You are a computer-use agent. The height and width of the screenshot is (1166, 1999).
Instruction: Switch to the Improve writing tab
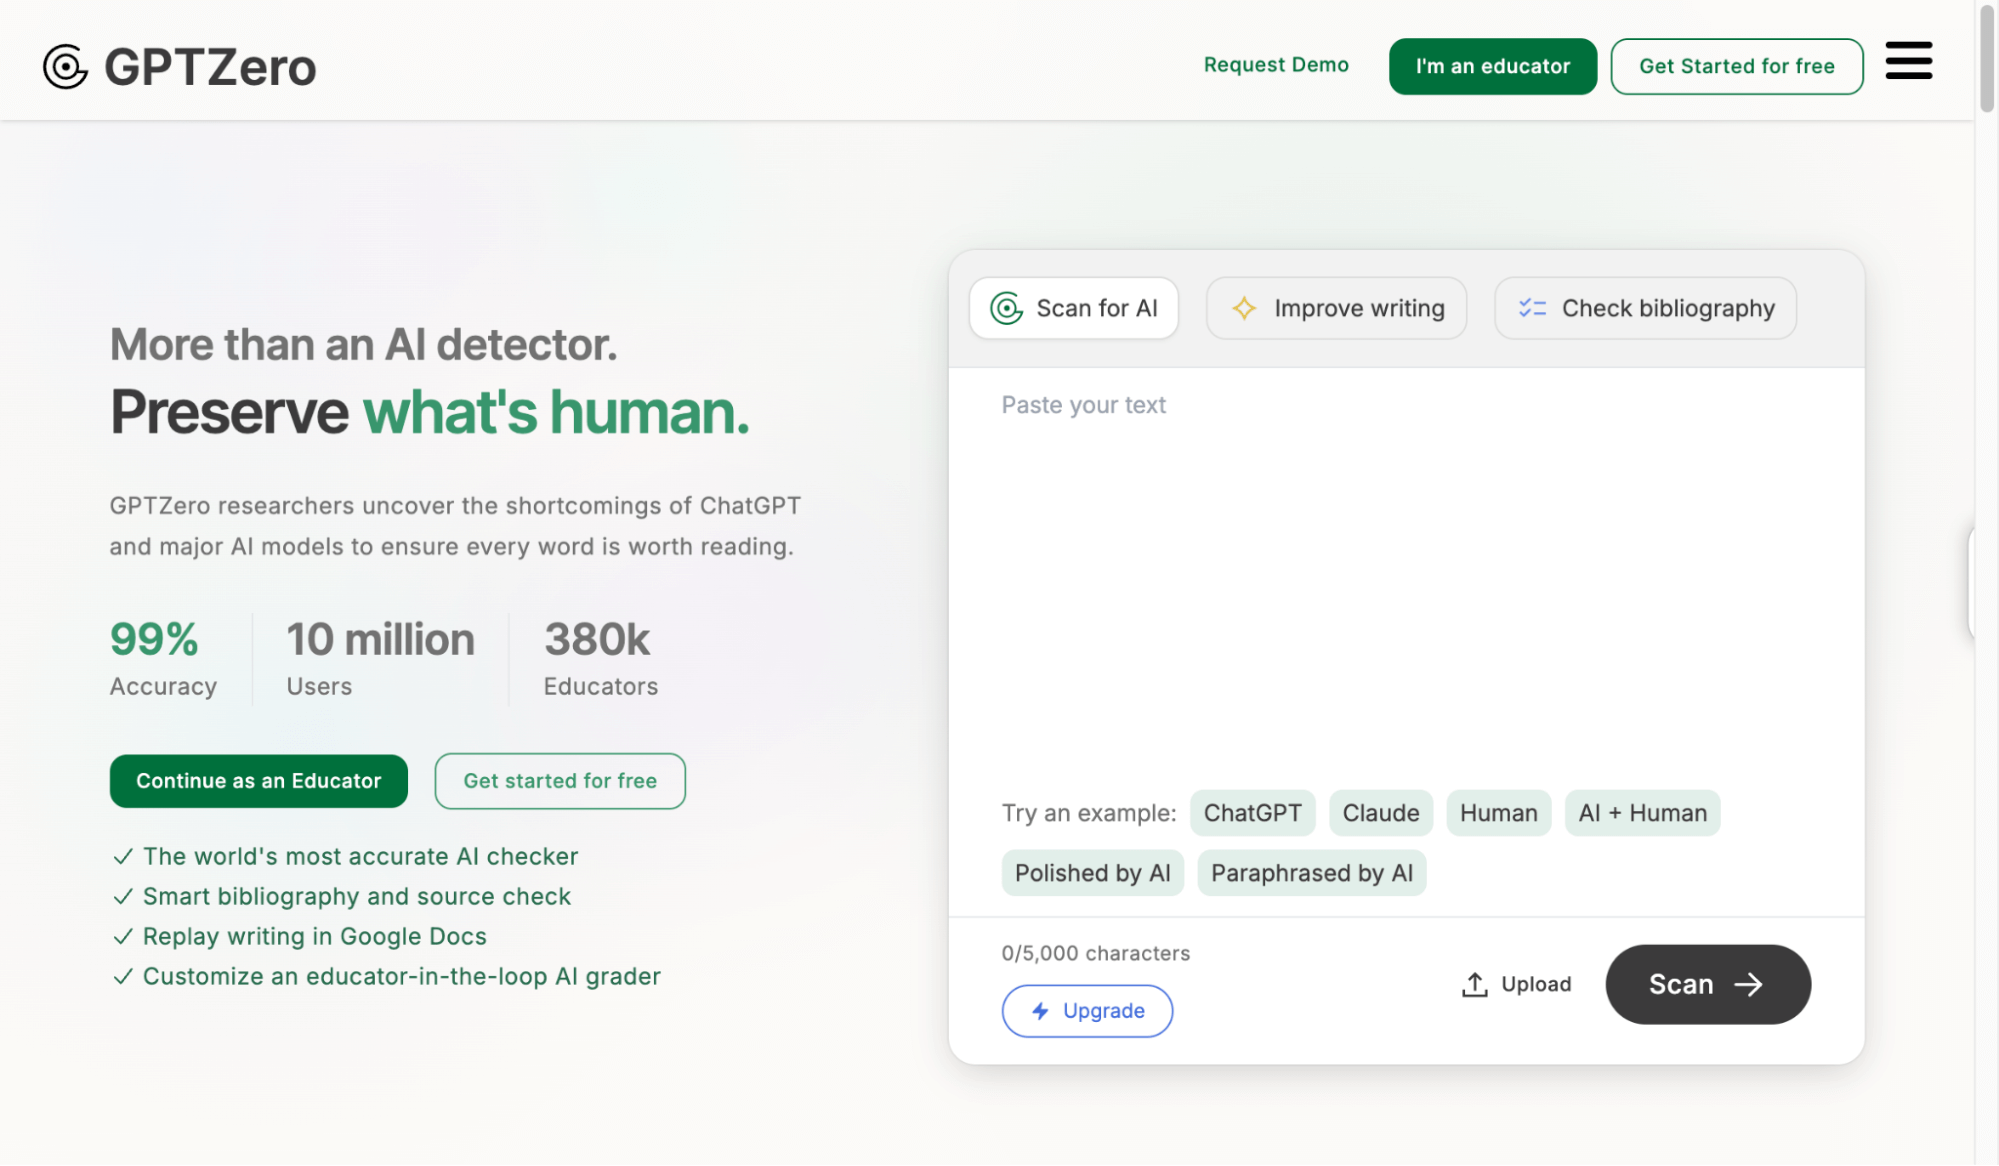[x=1336, y=308]
